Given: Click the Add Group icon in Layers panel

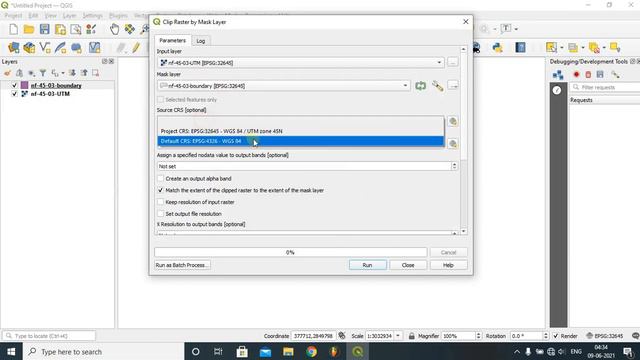Looking at the screenshot, I should [x=19, y=73].
